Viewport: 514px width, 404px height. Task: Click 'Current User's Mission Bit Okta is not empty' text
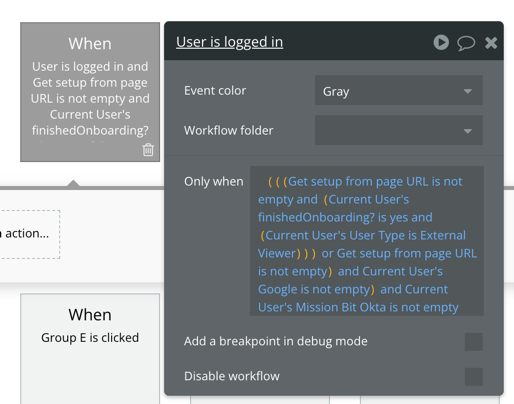[358, 298]
